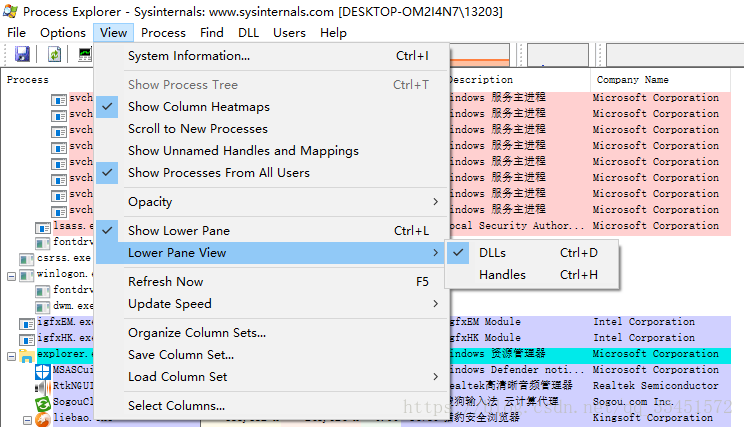The width and height of the screenshot is (744, 427).
Task: Click the System Information graph toolbar icon
Action: 85,54
